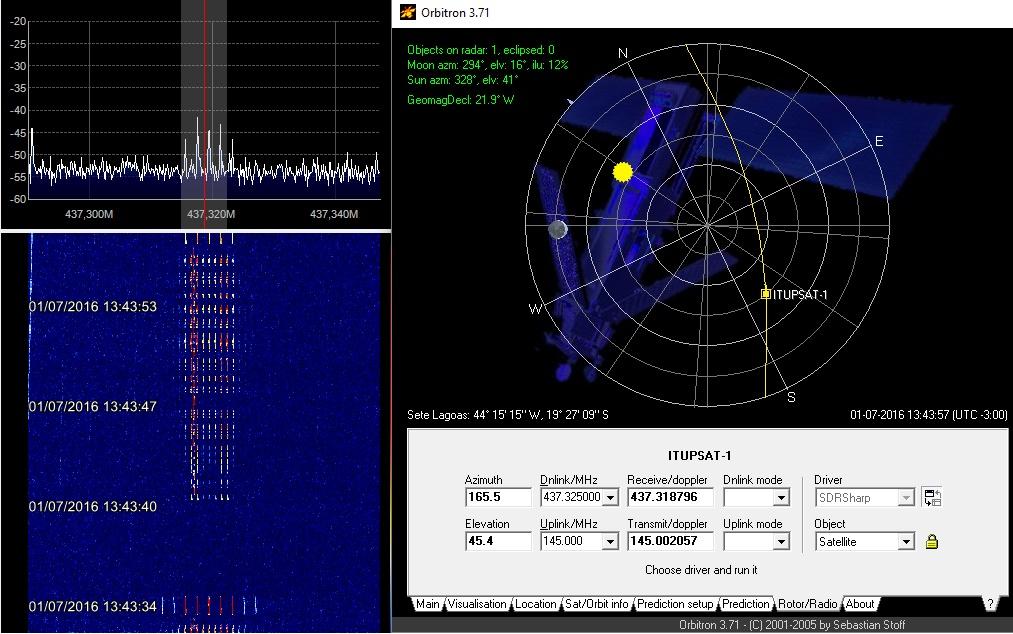Click the Sun icon on radar
This screenshot has width=1013, height=634.
[x=623, y=172]
